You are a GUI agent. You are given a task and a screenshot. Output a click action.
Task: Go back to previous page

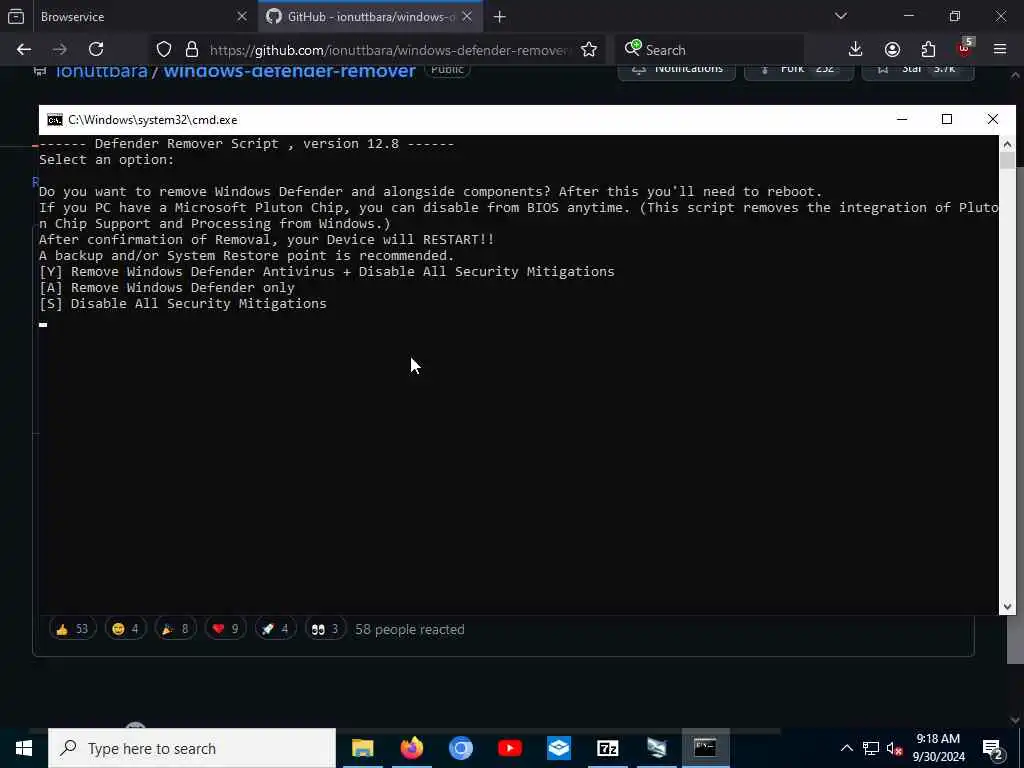point(24,49)
